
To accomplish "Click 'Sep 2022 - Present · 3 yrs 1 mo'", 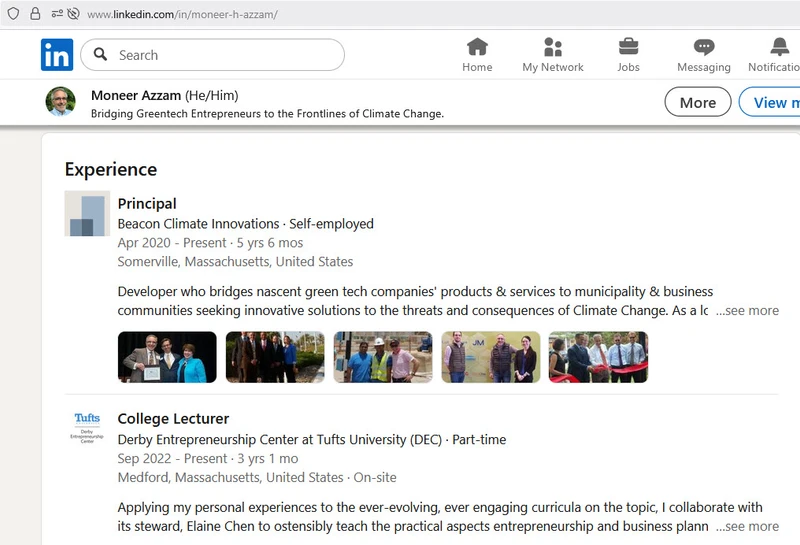I will 208,459.
